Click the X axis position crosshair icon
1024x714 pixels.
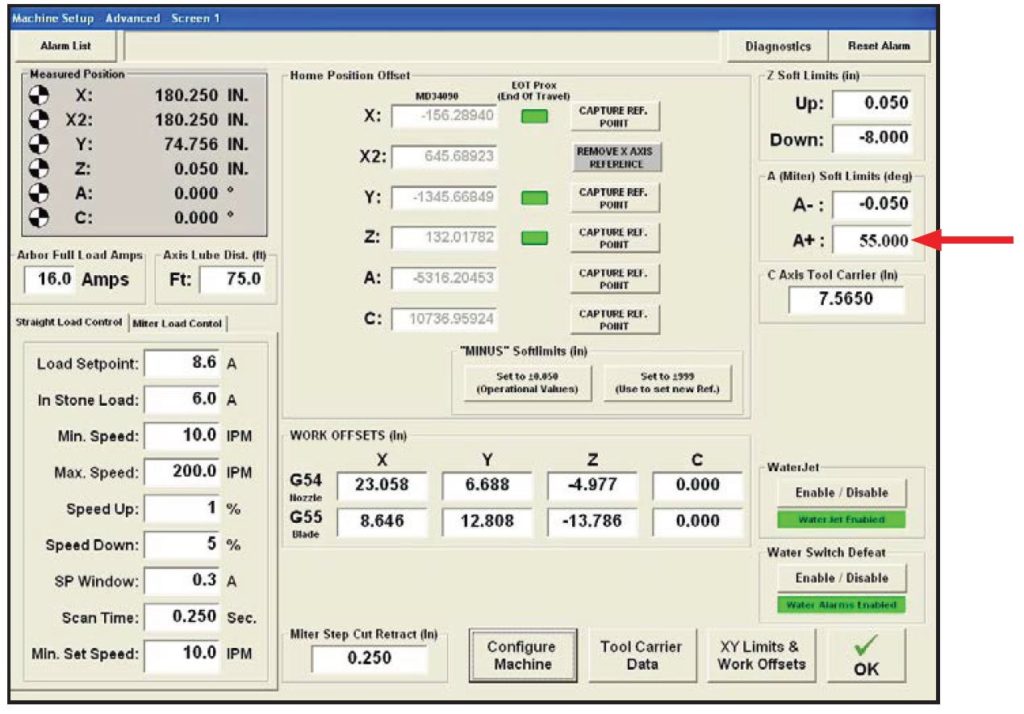coord(37,96)
